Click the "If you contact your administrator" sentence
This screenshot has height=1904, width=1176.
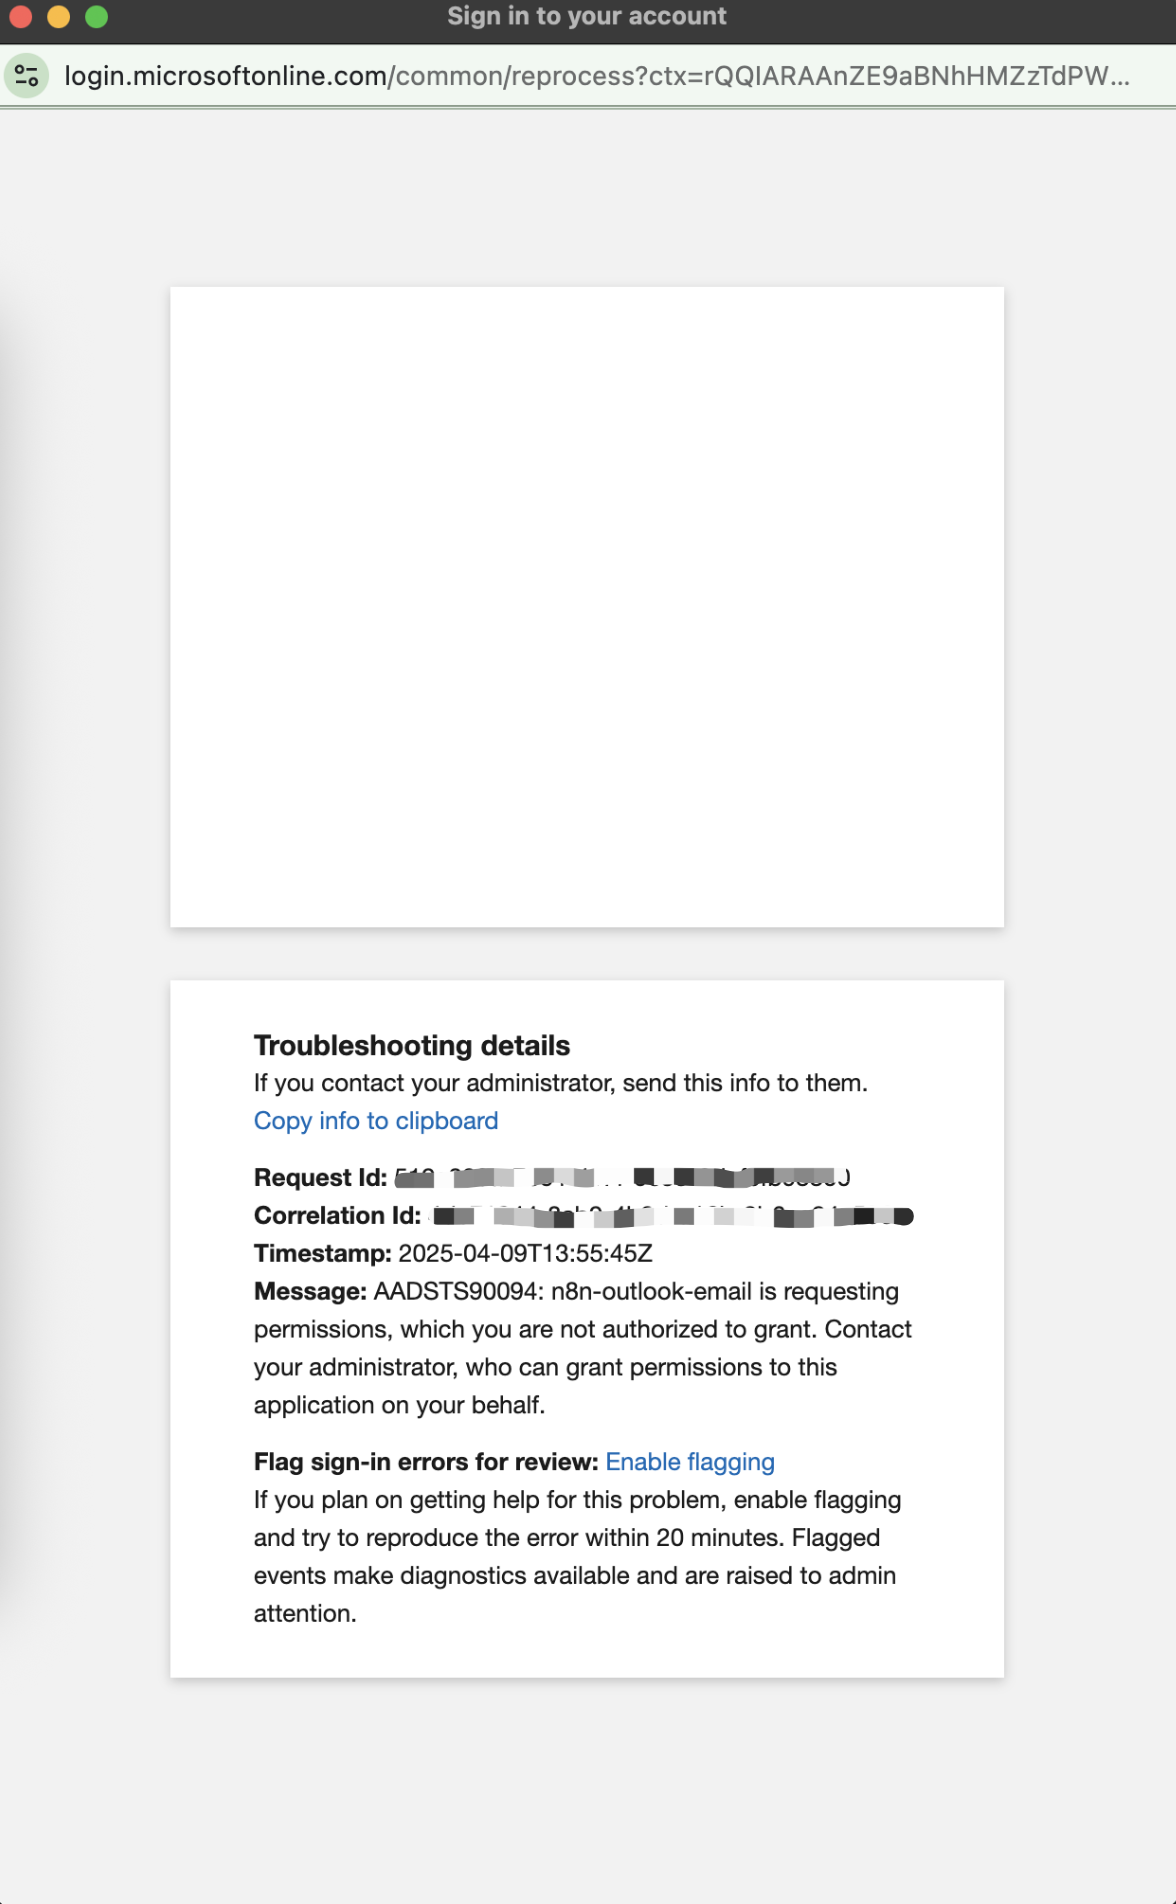coord(560,1083)
